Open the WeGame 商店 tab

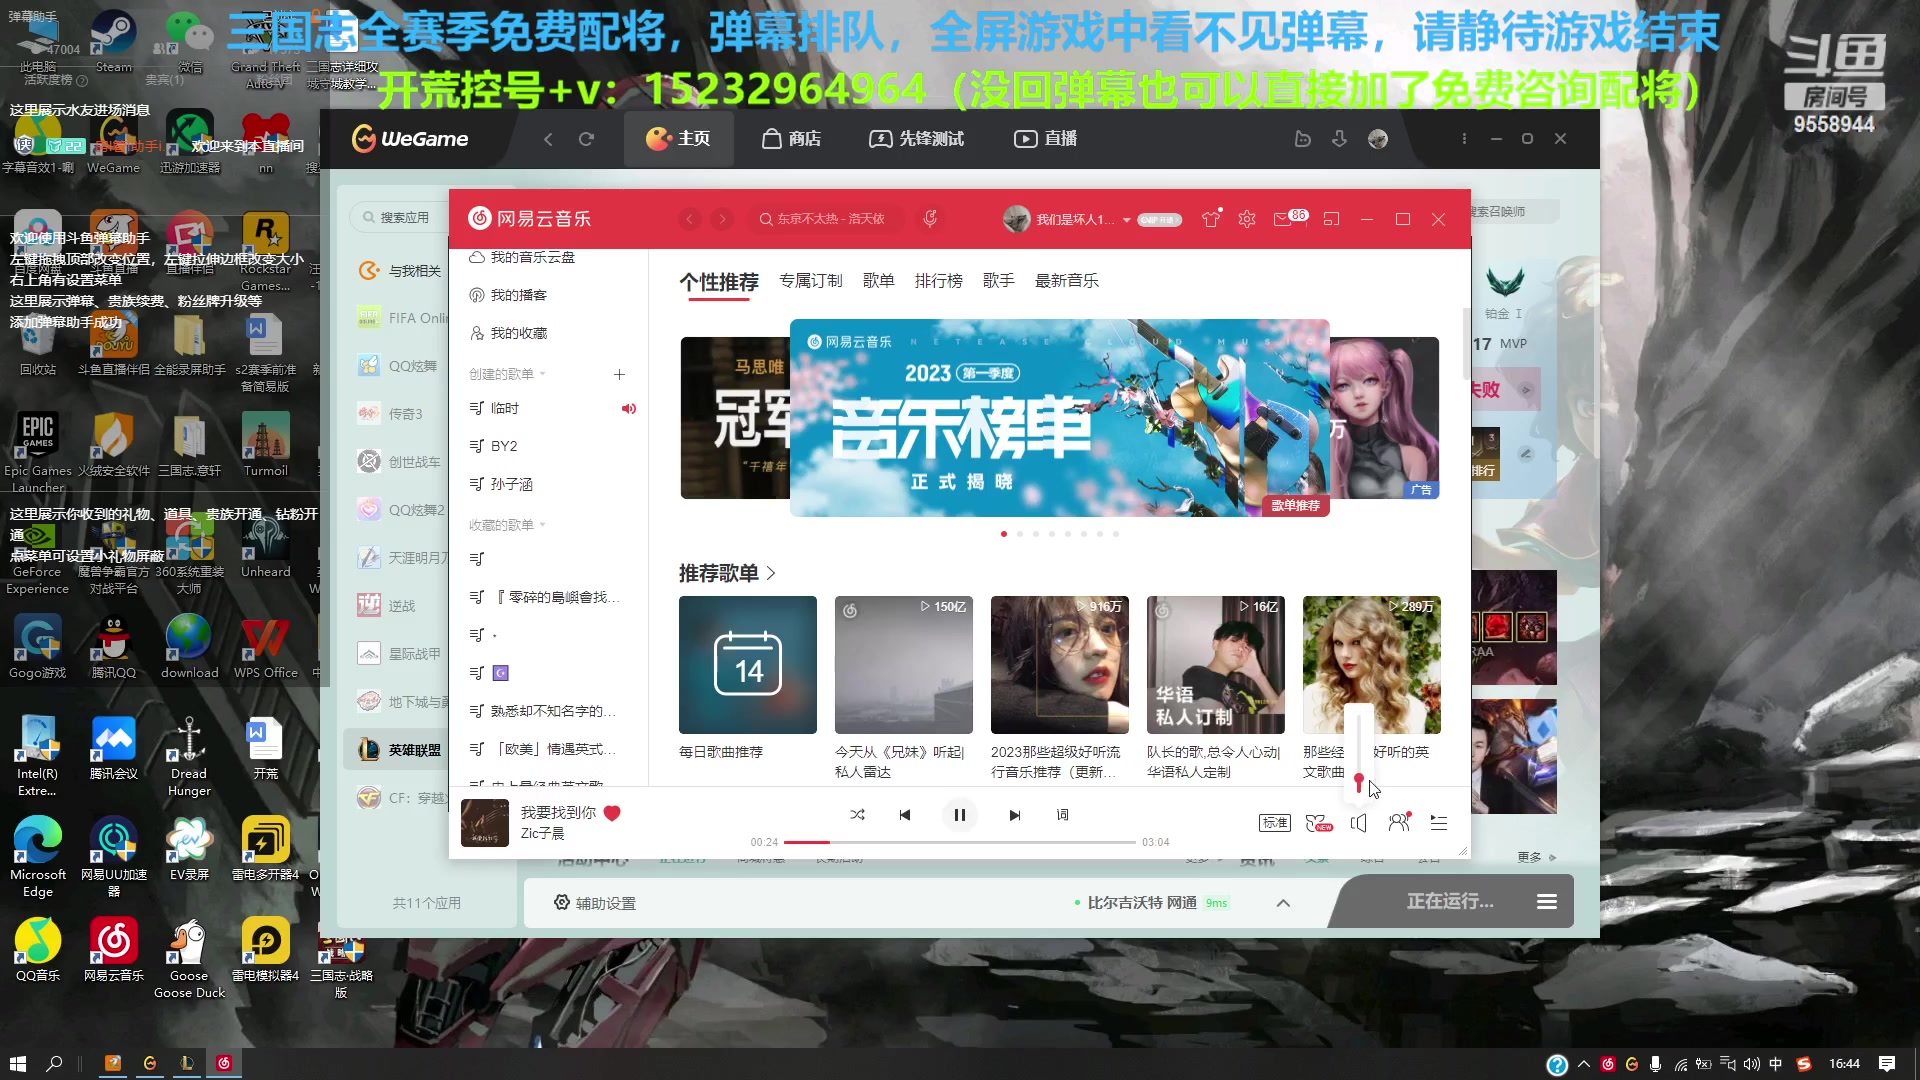click(791, 139)
